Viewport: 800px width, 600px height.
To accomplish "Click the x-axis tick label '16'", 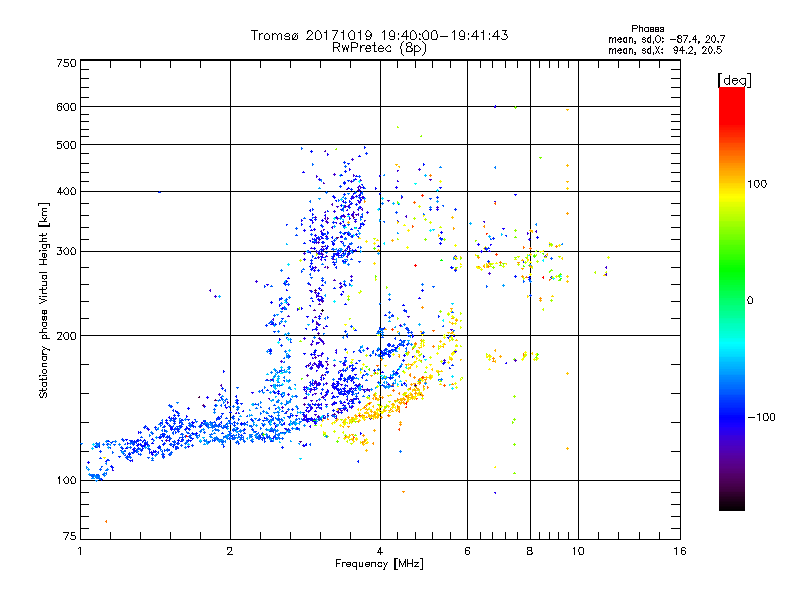I will click(x=680, y=551).
